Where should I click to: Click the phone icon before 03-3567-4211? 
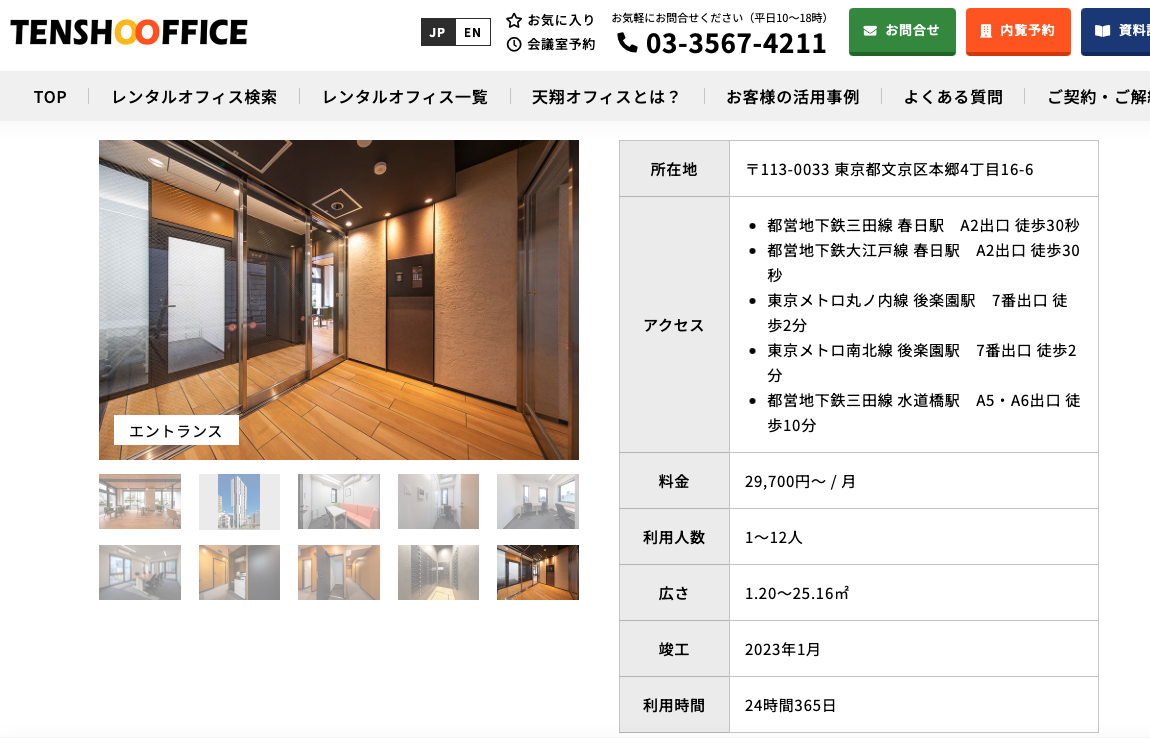click(627, 42)
